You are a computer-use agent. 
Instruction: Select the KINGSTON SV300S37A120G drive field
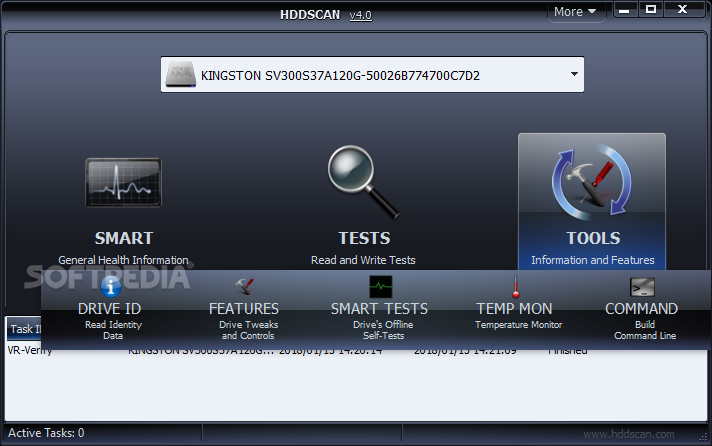coord(372,74)
